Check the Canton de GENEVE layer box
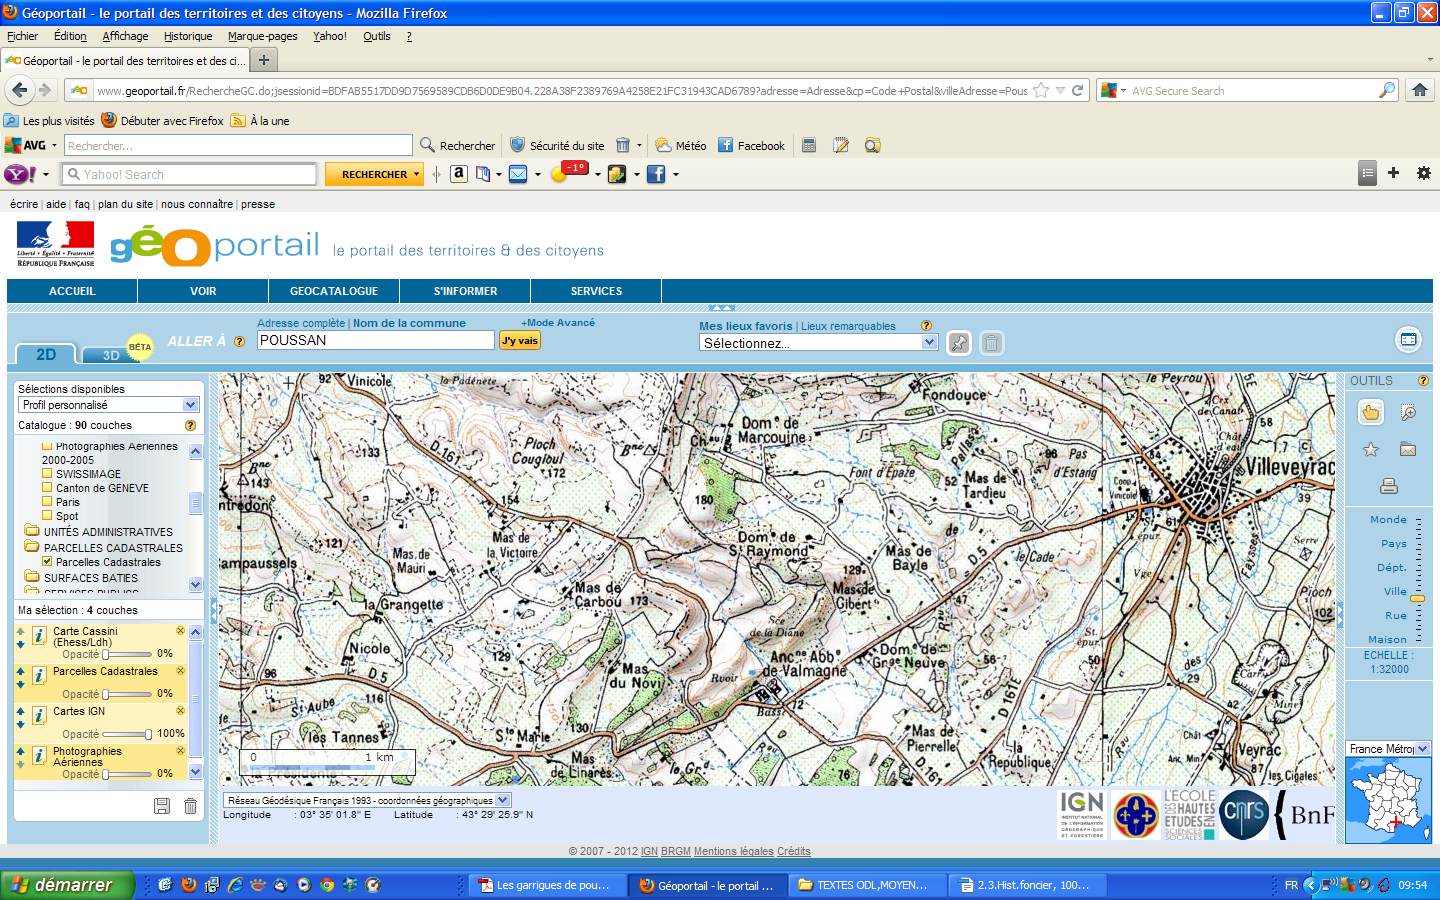1440x900 pixels. click(47, 488)
